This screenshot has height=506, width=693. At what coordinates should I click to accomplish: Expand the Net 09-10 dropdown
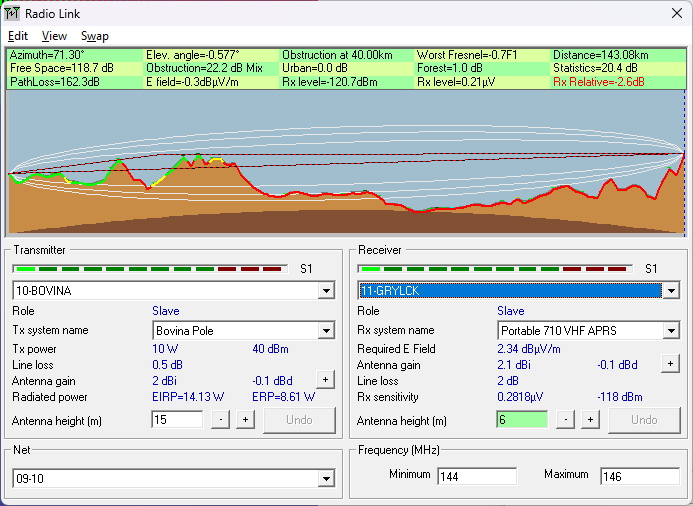[326, 478]
